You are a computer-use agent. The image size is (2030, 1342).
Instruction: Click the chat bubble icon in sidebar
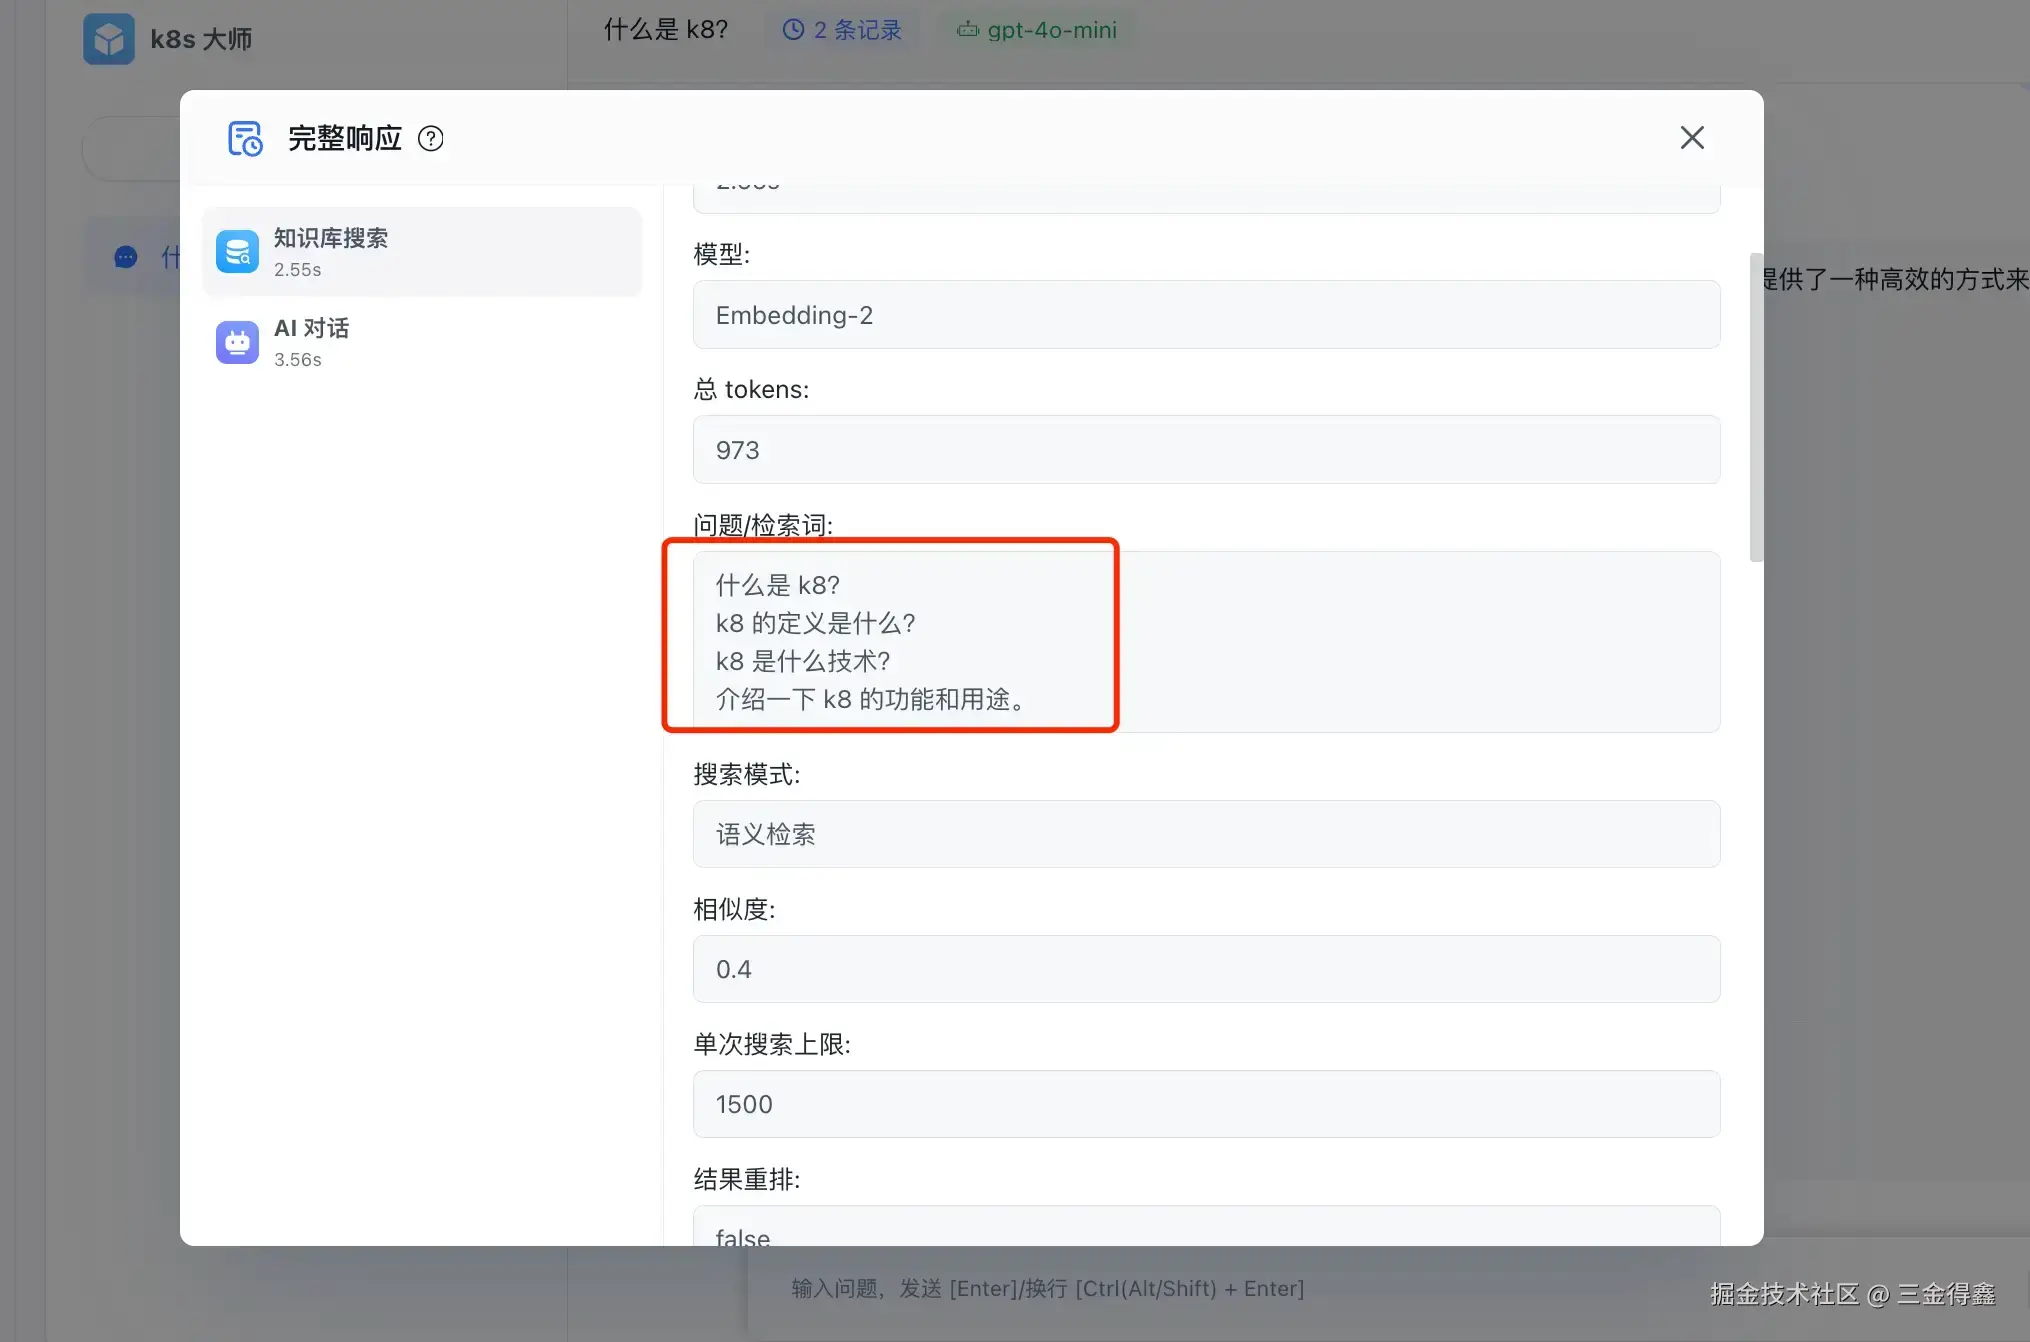point(126,258)
